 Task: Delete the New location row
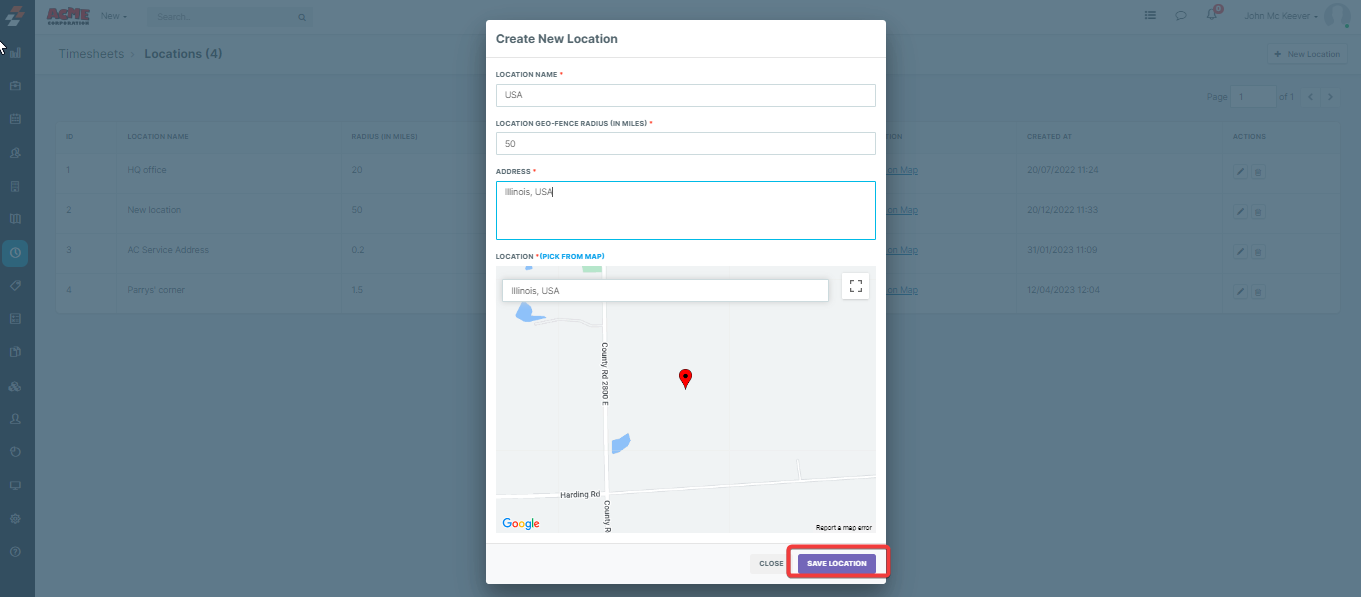(x=1258, y=211)
